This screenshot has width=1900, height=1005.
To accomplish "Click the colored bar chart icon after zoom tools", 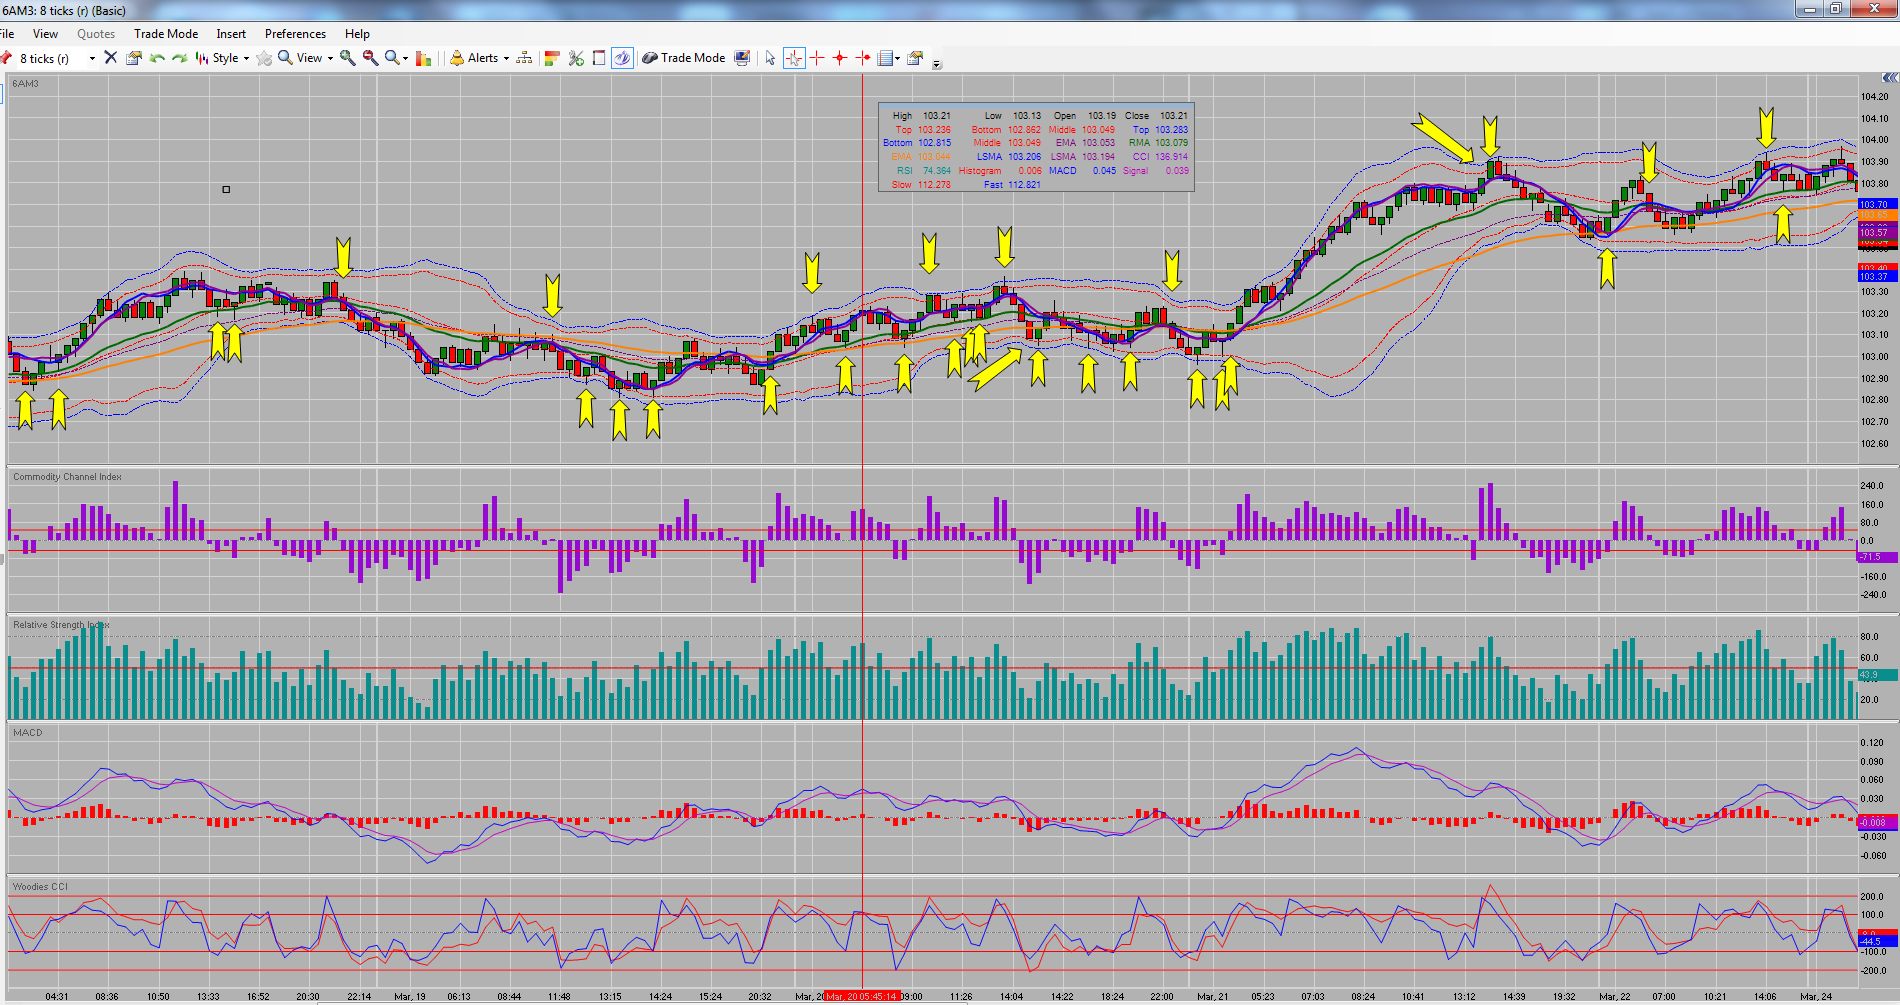I will [x=424, y=58].
